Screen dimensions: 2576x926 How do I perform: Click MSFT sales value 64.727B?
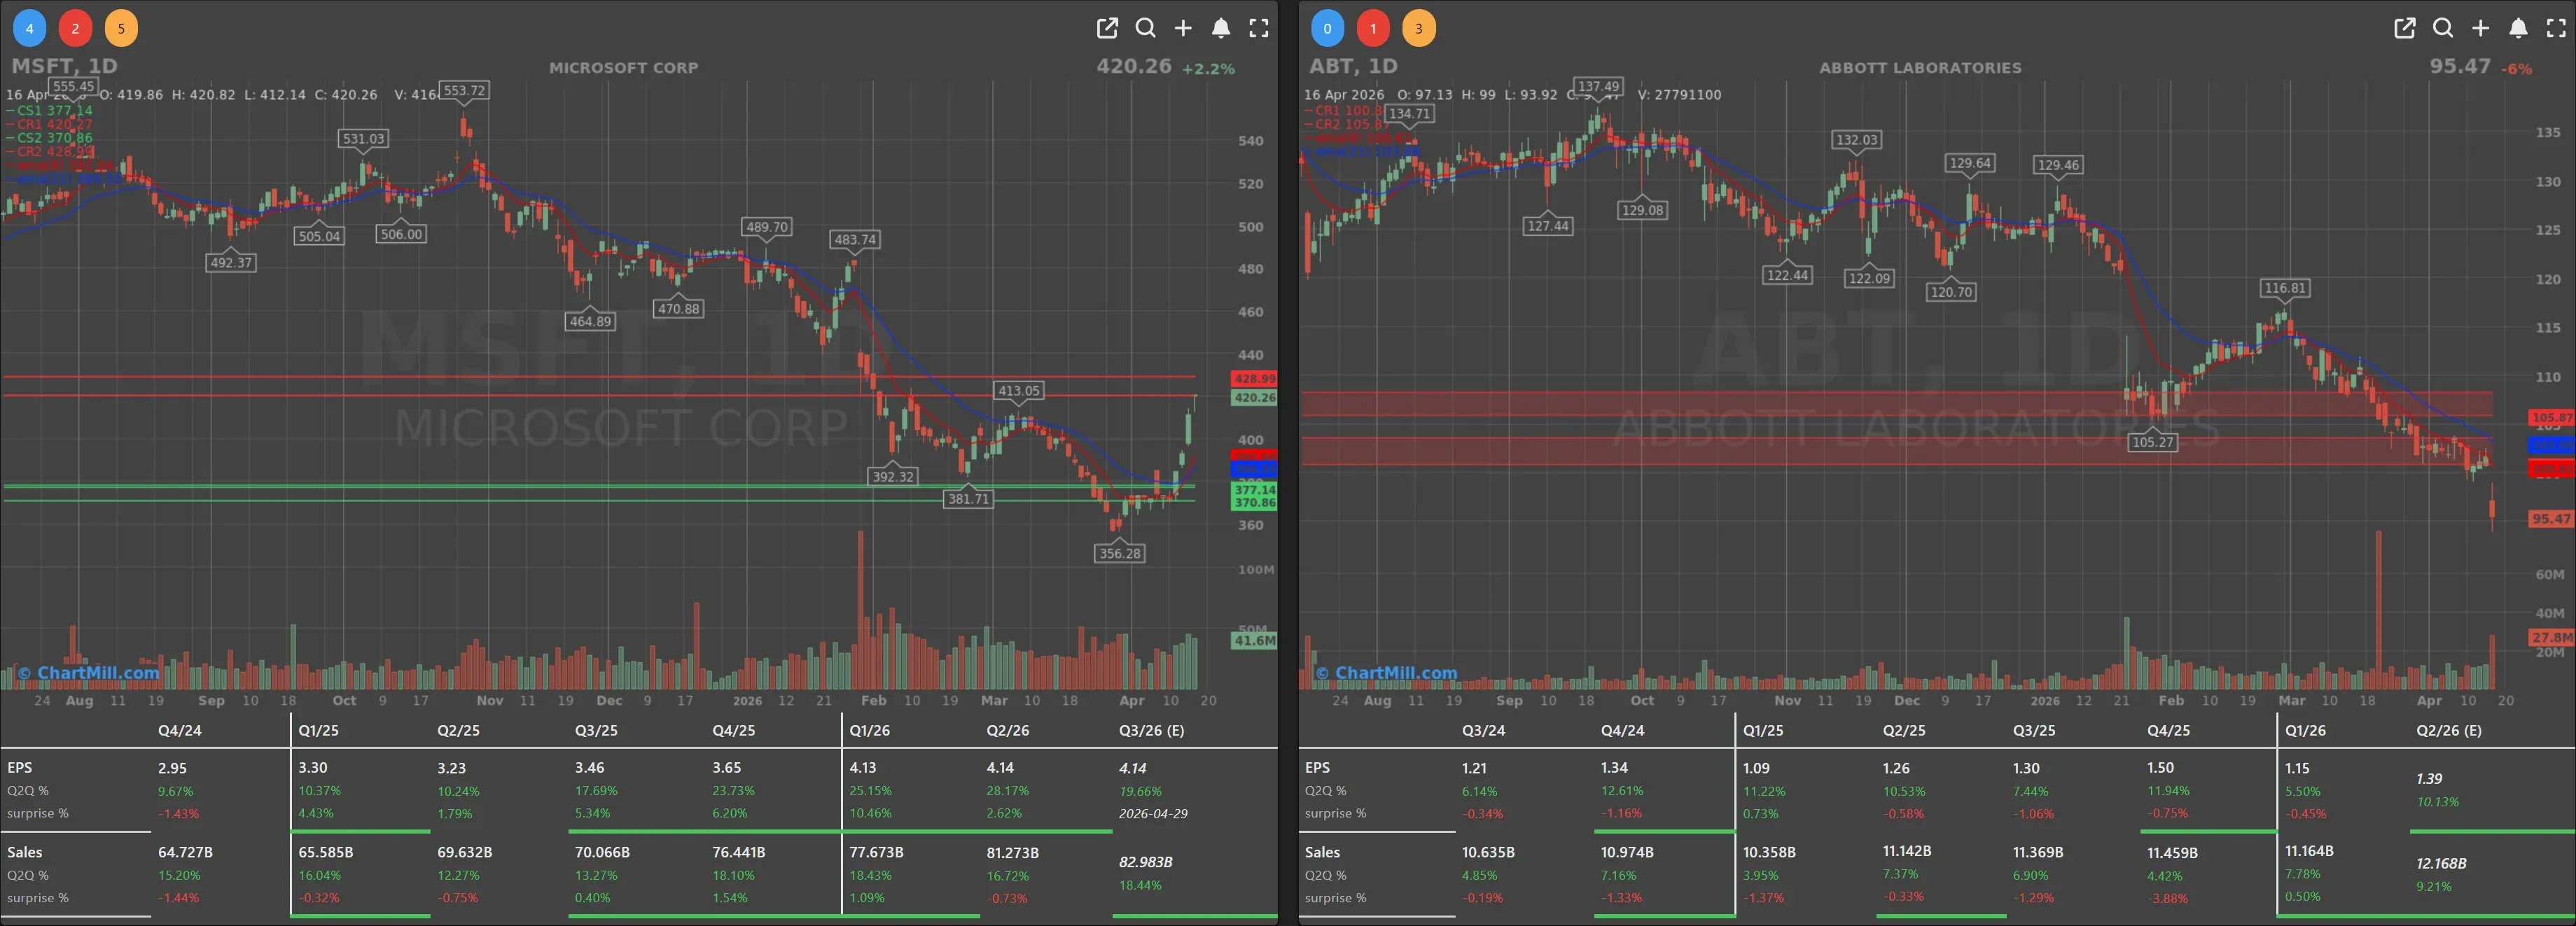[x=185, y=853]
